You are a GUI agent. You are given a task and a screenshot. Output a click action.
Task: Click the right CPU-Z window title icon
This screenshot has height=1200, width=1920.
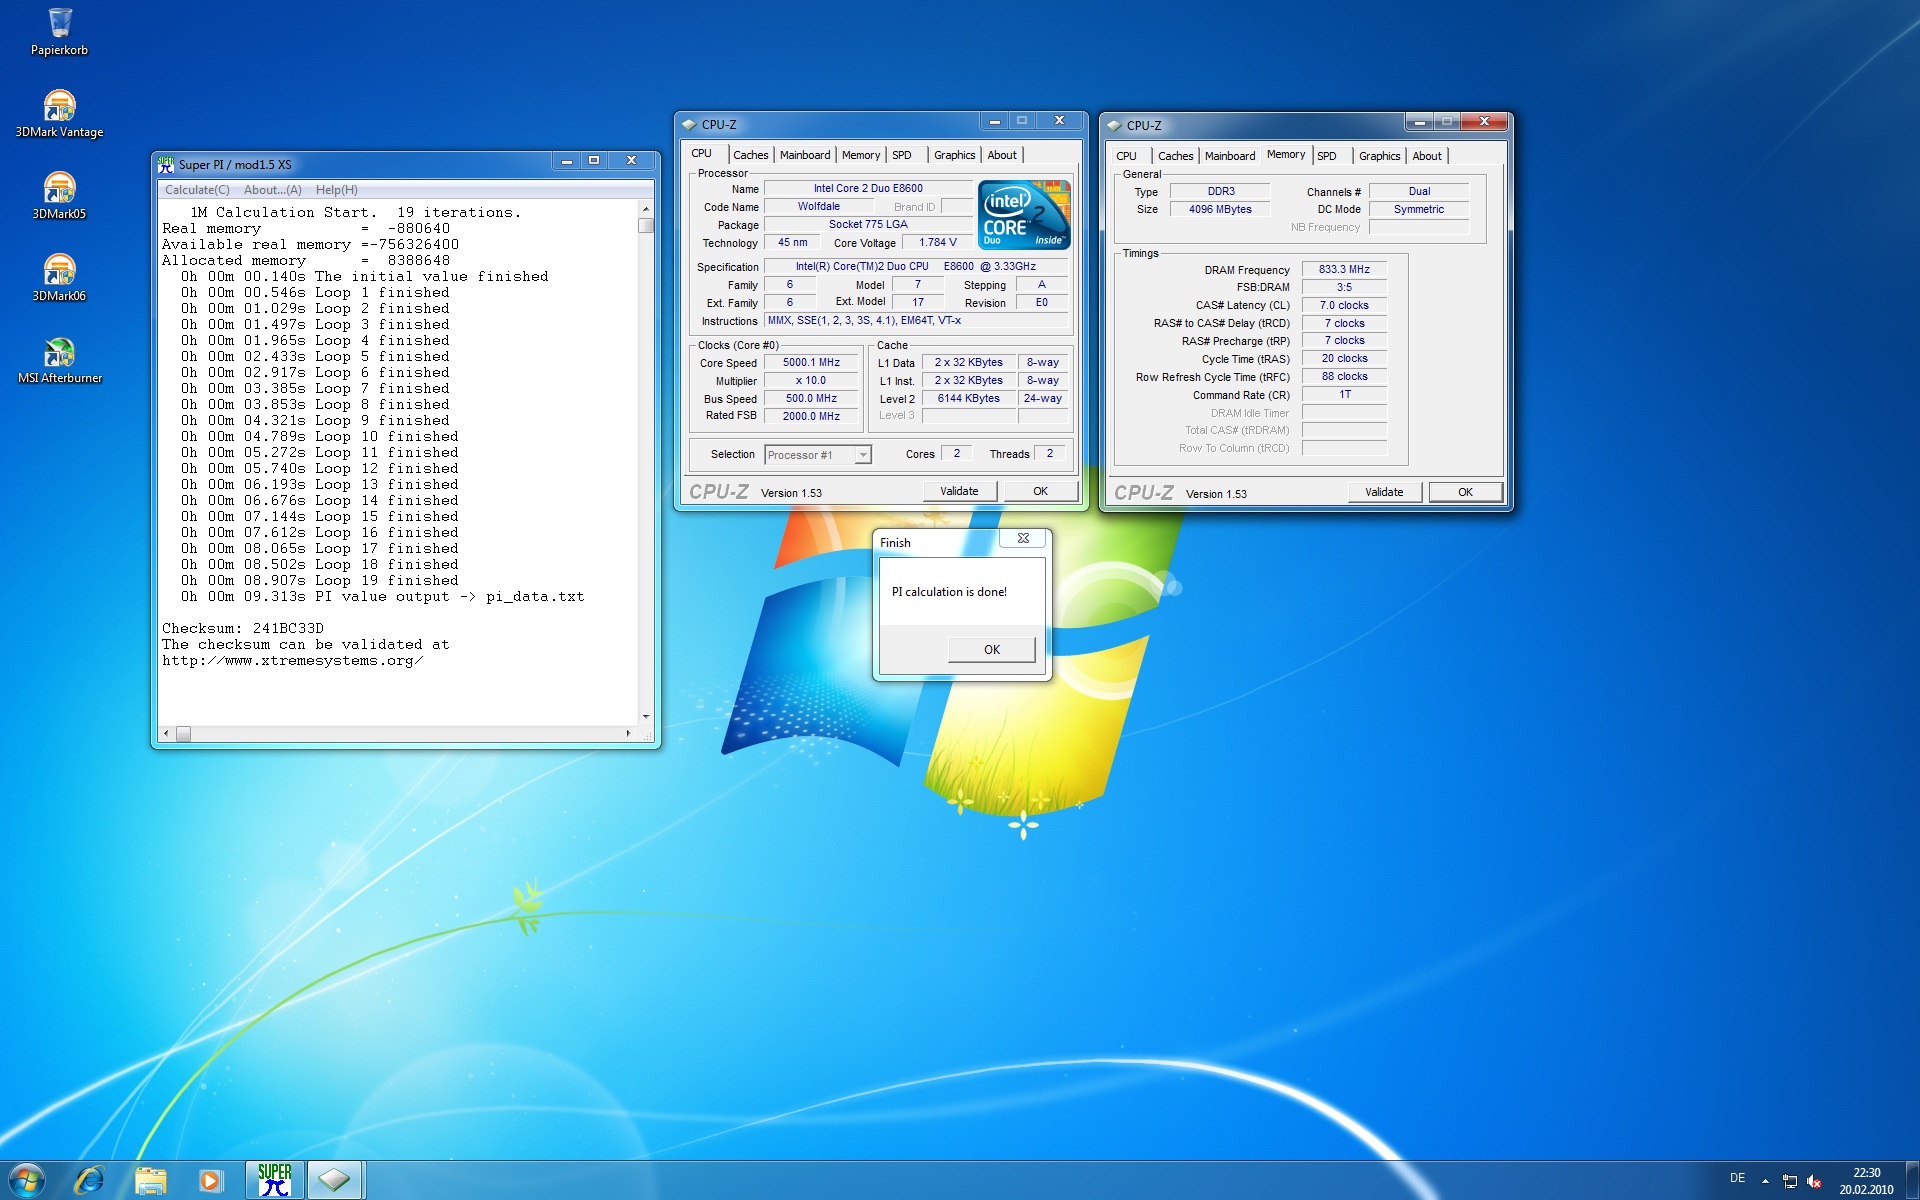[1114, 126]
